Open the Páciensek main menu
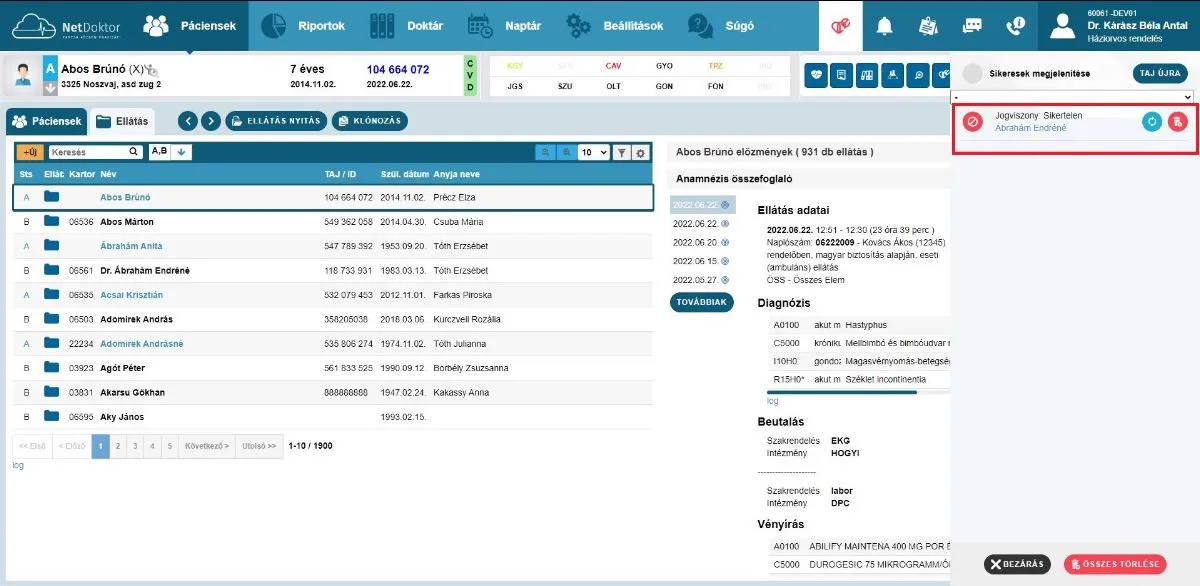Image resolution: width=1200 pixels, height=586 pixels. click(x=190, y=26)
